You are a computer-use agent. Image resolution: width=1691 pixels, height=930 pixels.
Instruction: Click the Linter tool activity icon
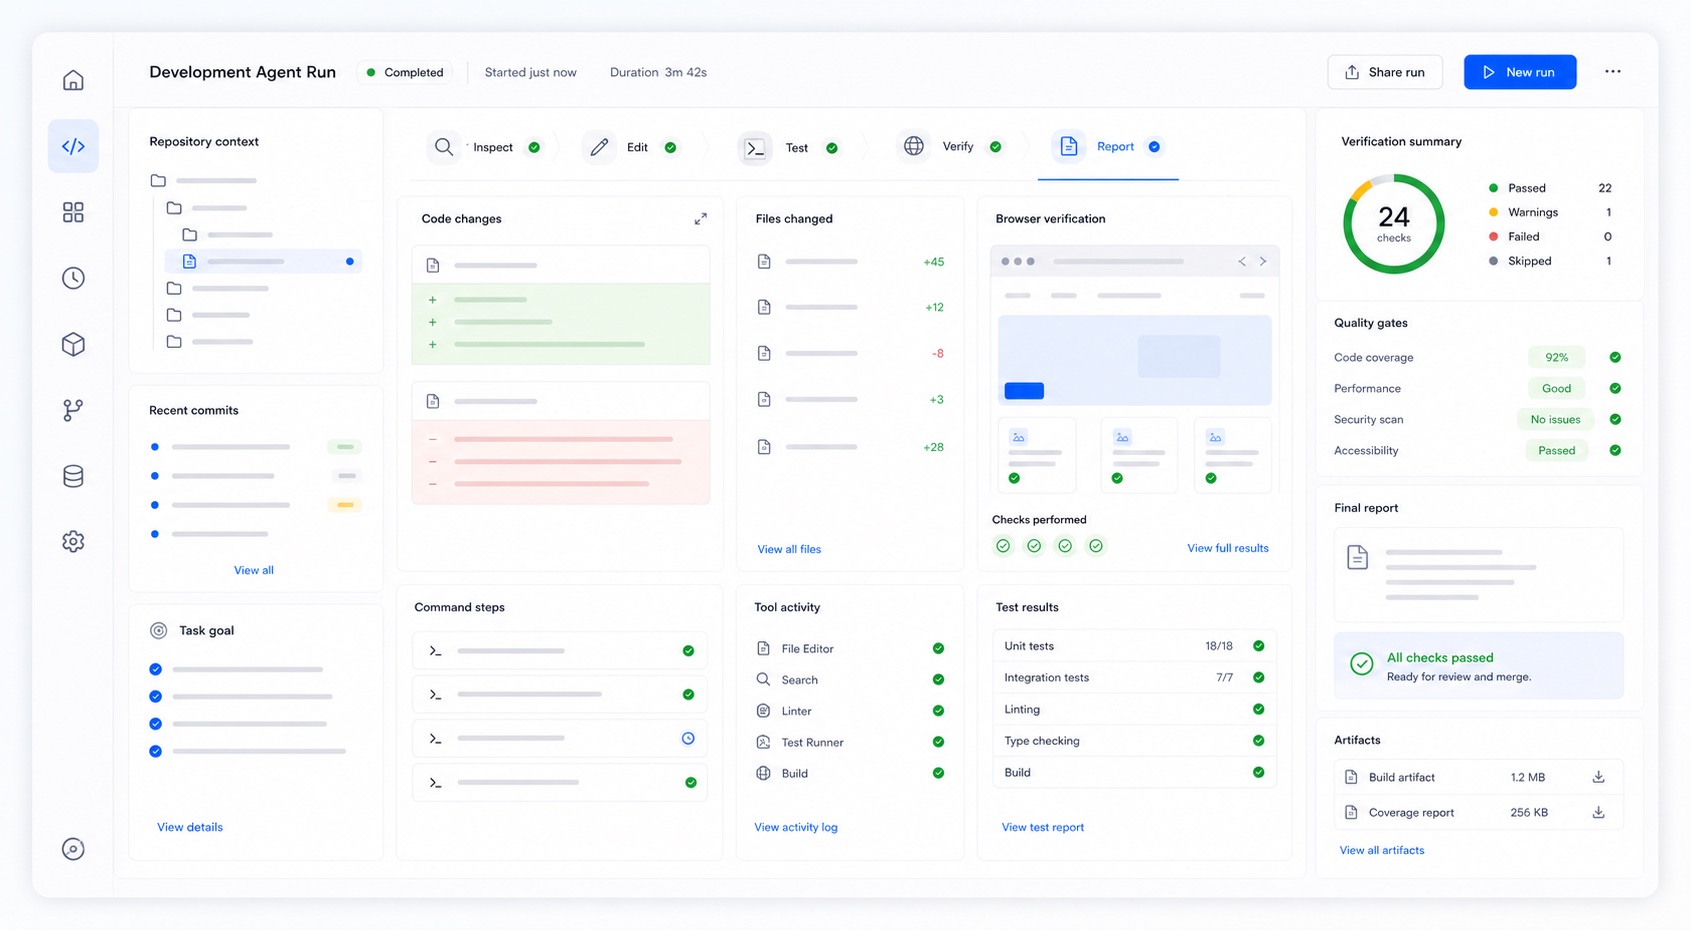(x=763, y=711)
